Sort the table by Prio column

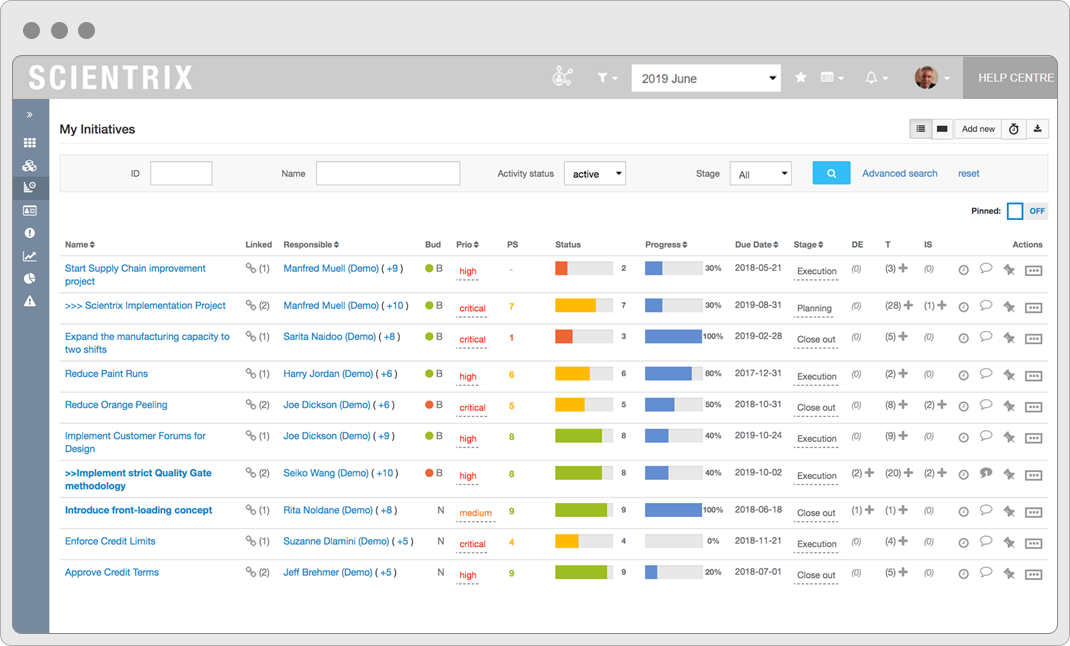[x=467, y=244]
